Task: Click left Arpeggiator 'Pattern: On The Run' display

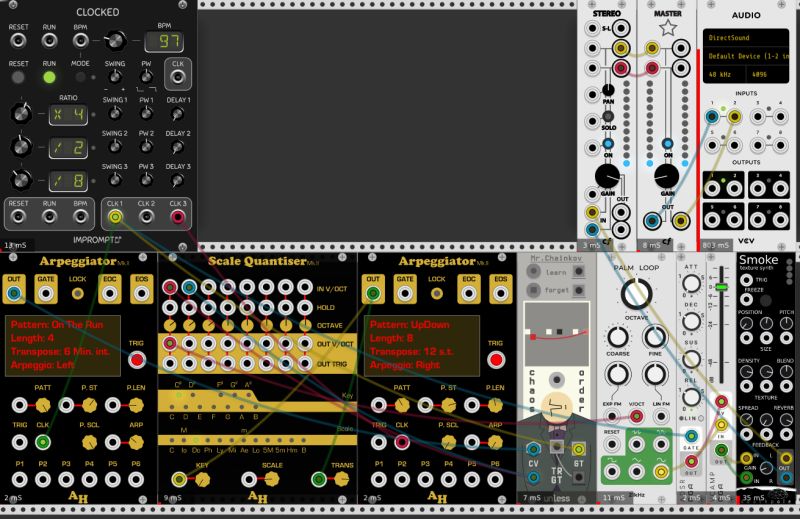Action: (63, 345)
